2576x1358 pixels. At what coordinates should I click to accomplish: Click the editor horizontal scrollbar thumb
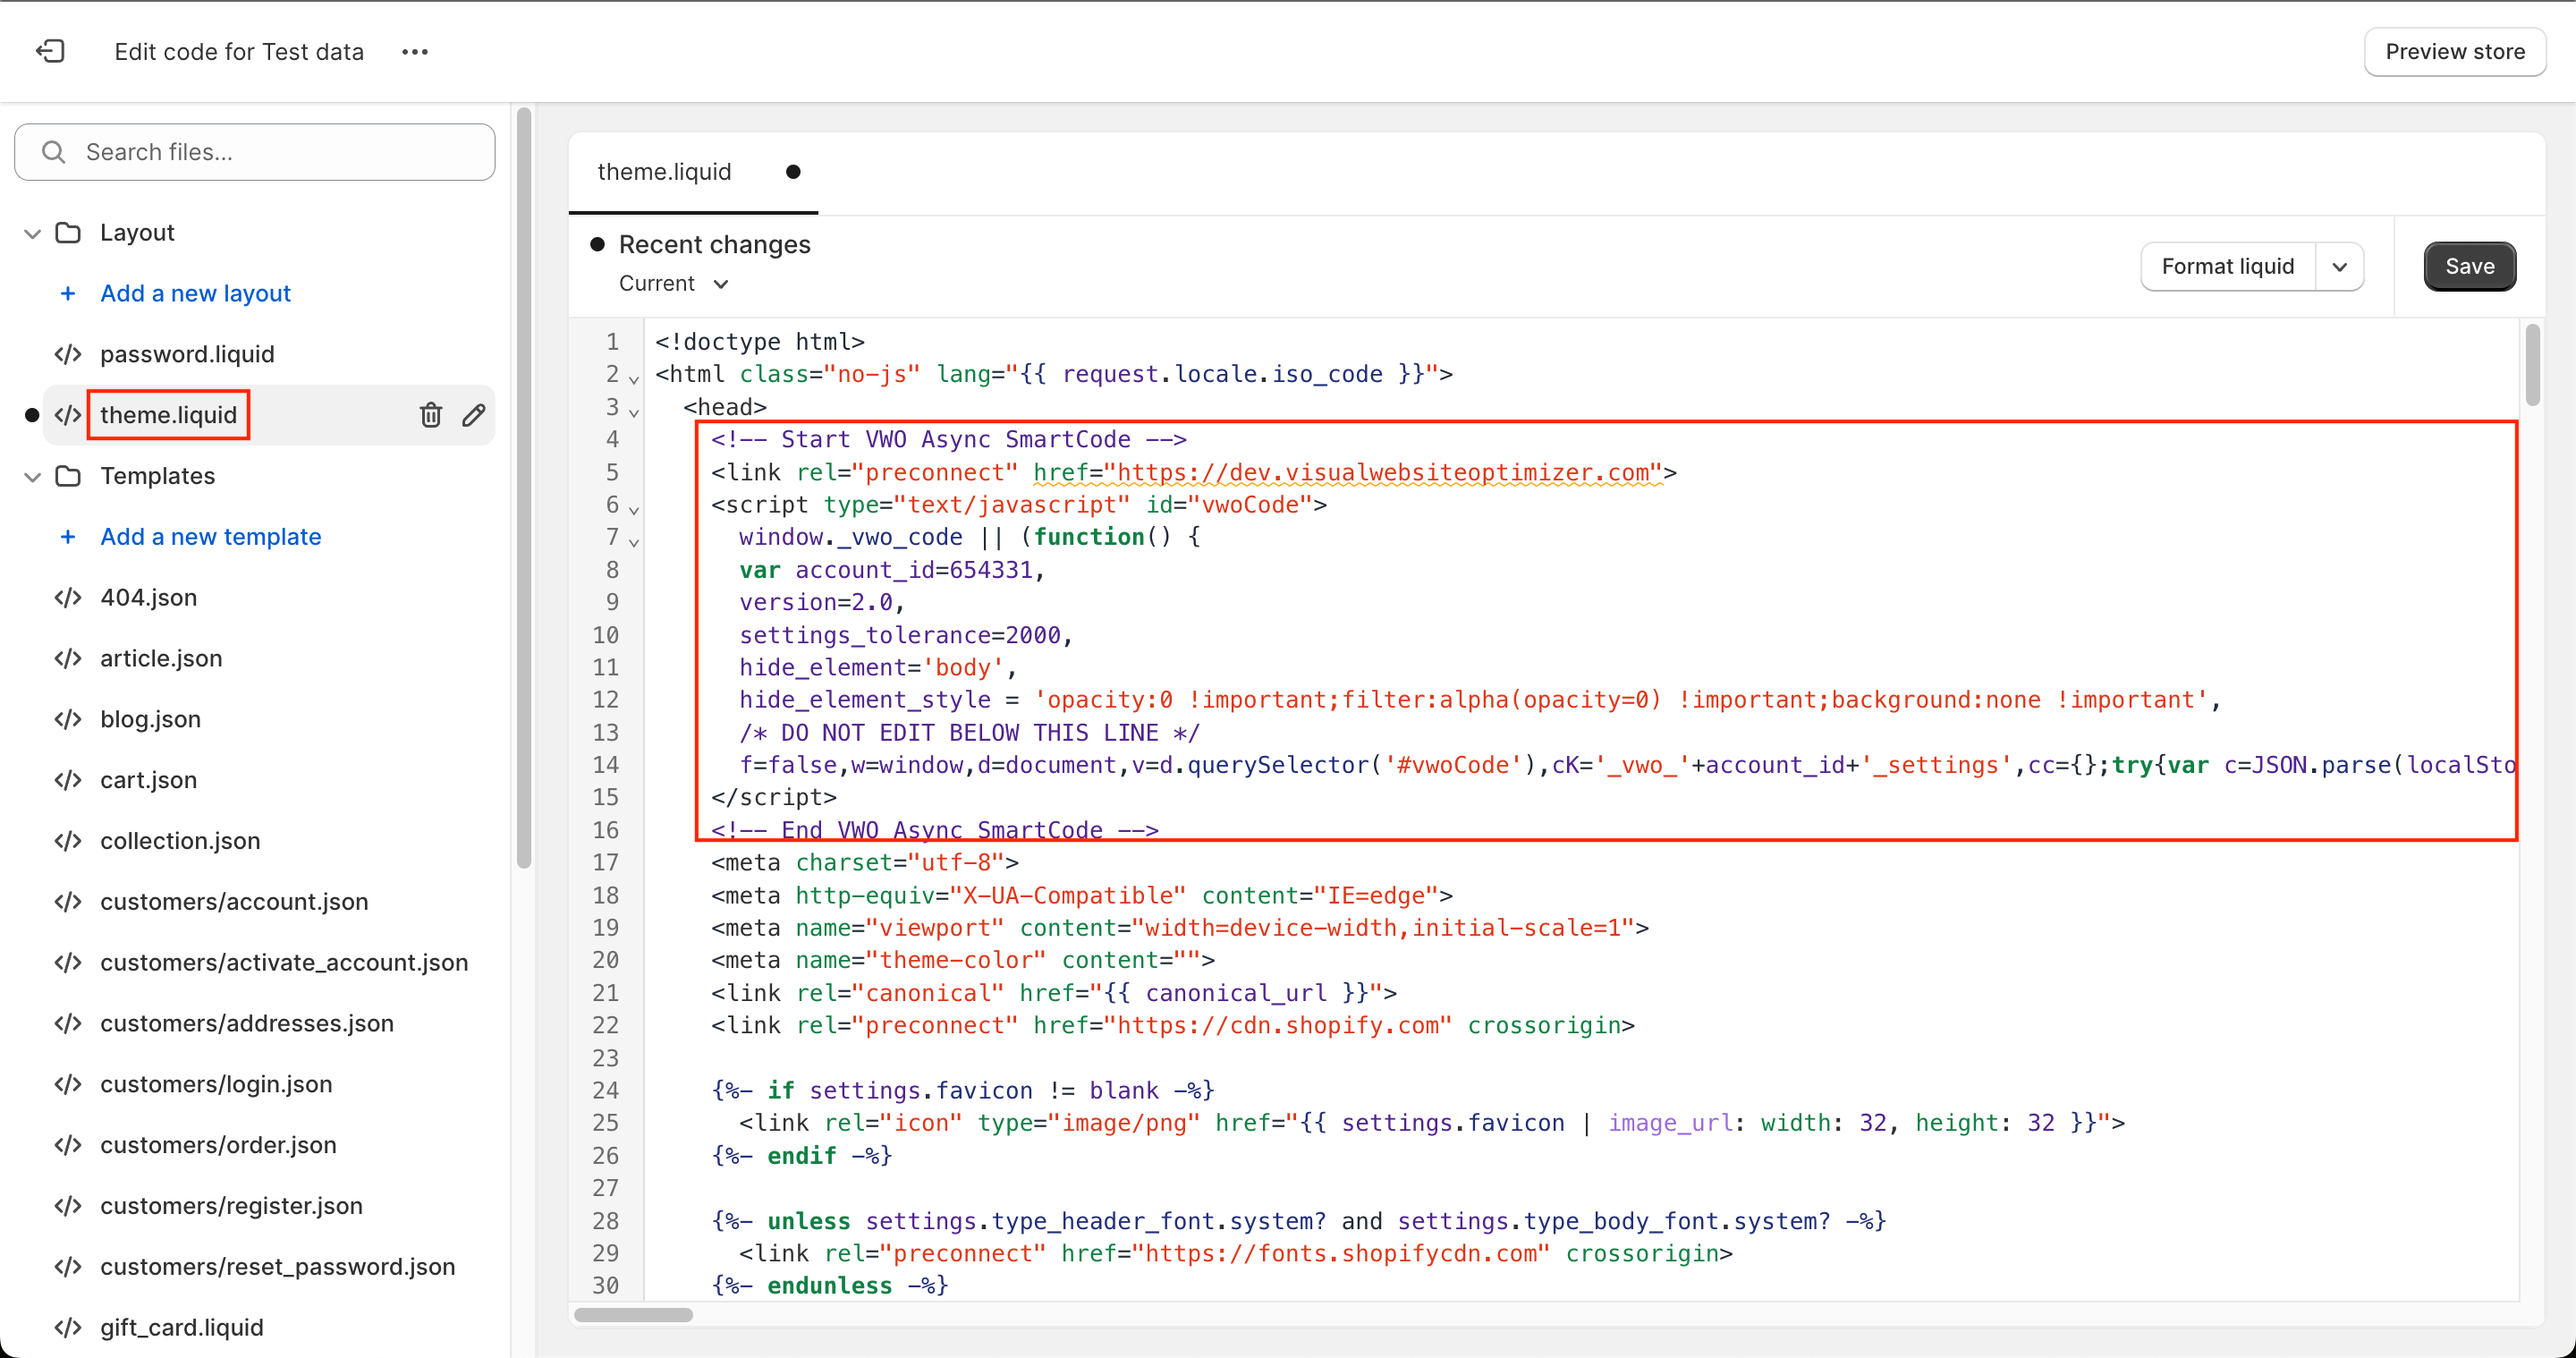pos(633,1314)
